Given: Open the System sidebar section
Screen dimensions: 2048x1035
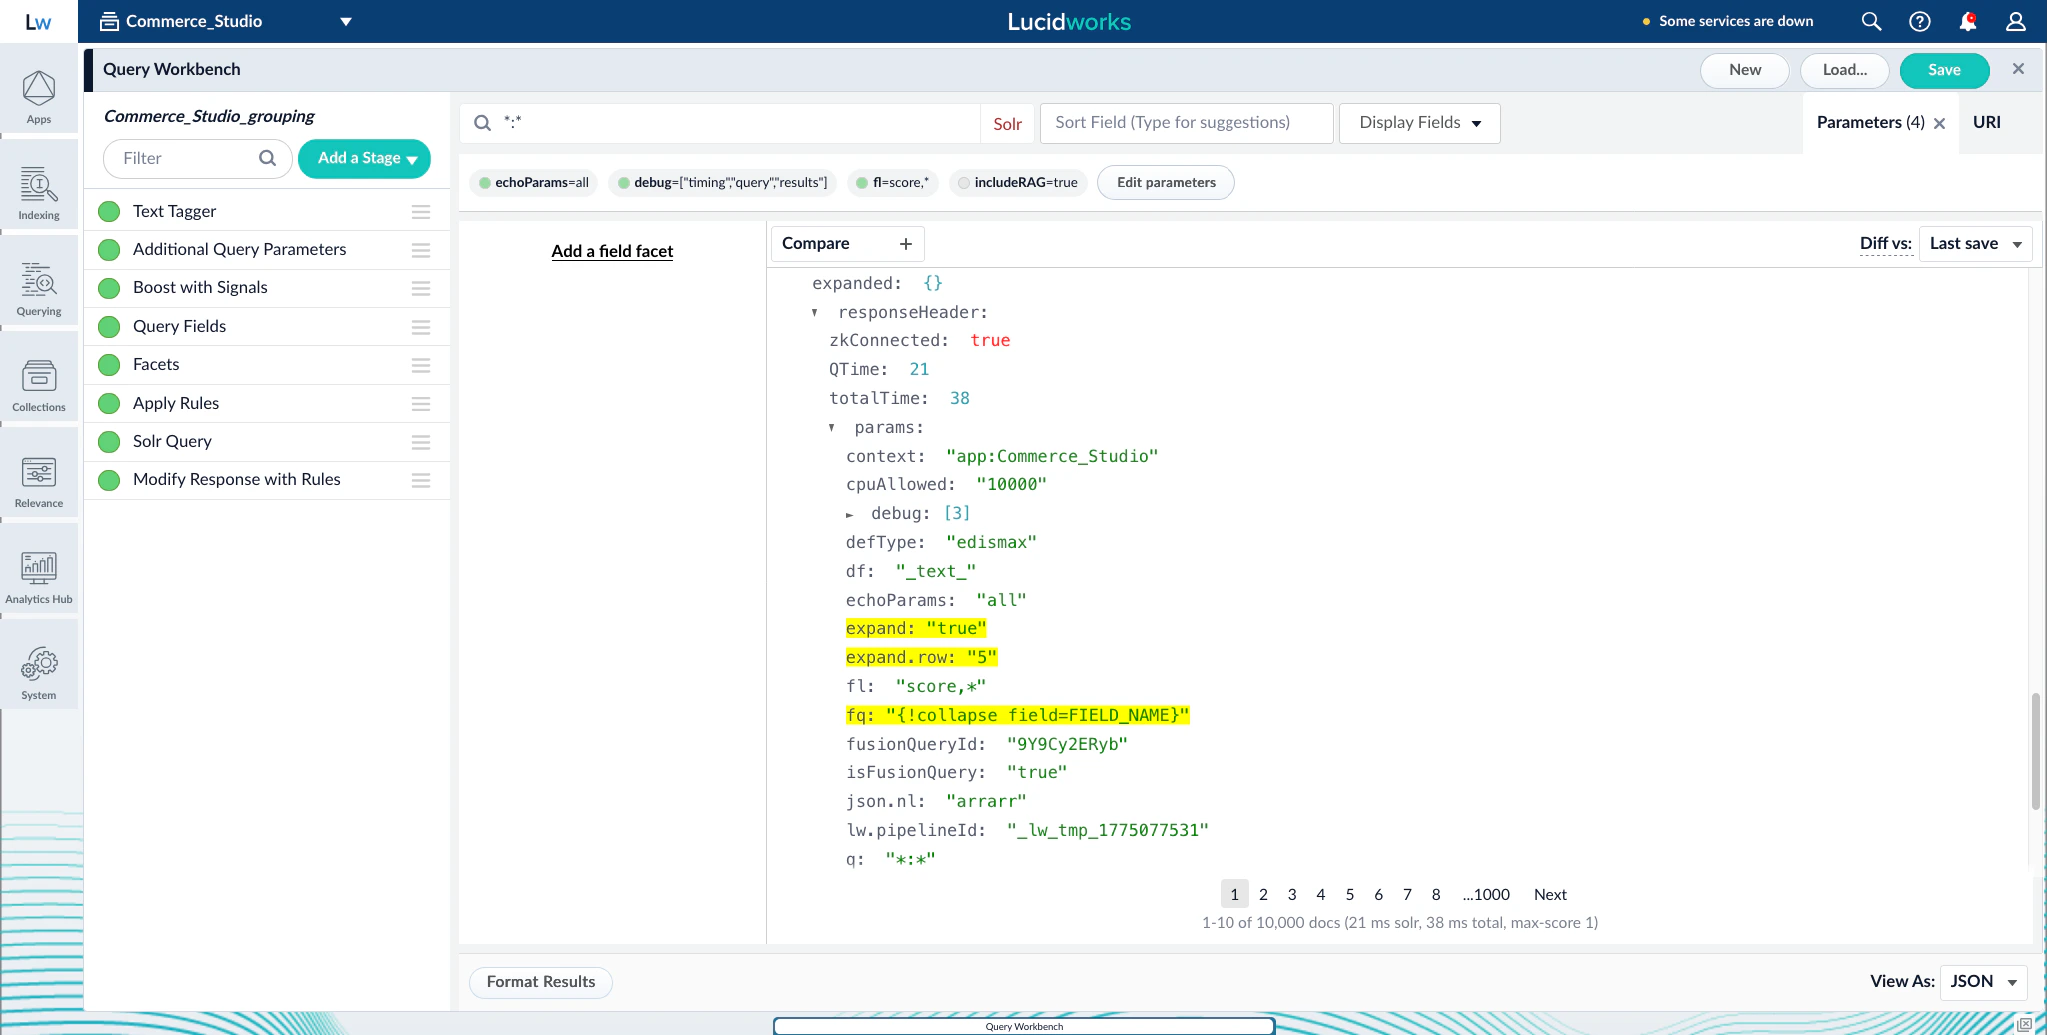Looking at the screenshot, I should coord(39,668).
